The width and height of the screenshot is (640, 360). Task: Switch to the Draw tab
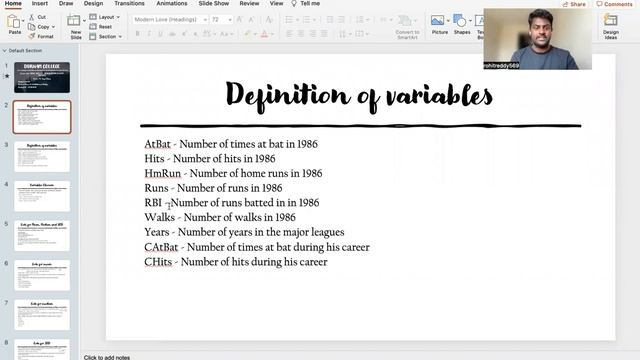pyautogui.click(x=66, y=3)
